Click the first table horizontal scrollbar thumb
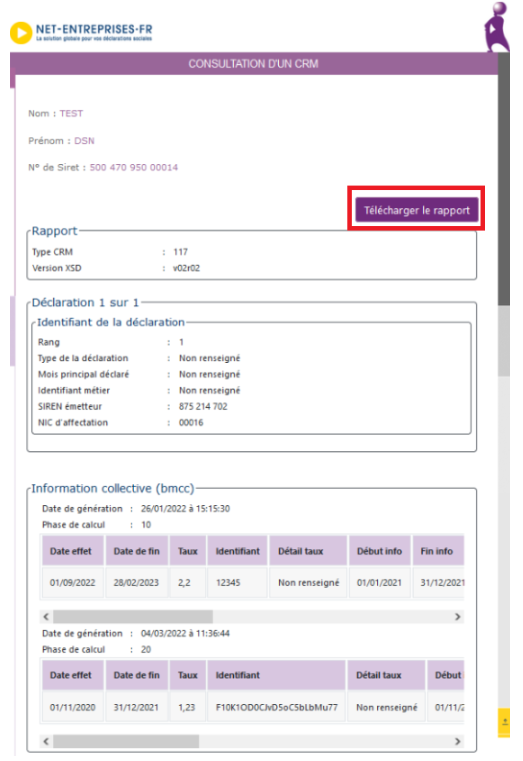 point(133,616)
